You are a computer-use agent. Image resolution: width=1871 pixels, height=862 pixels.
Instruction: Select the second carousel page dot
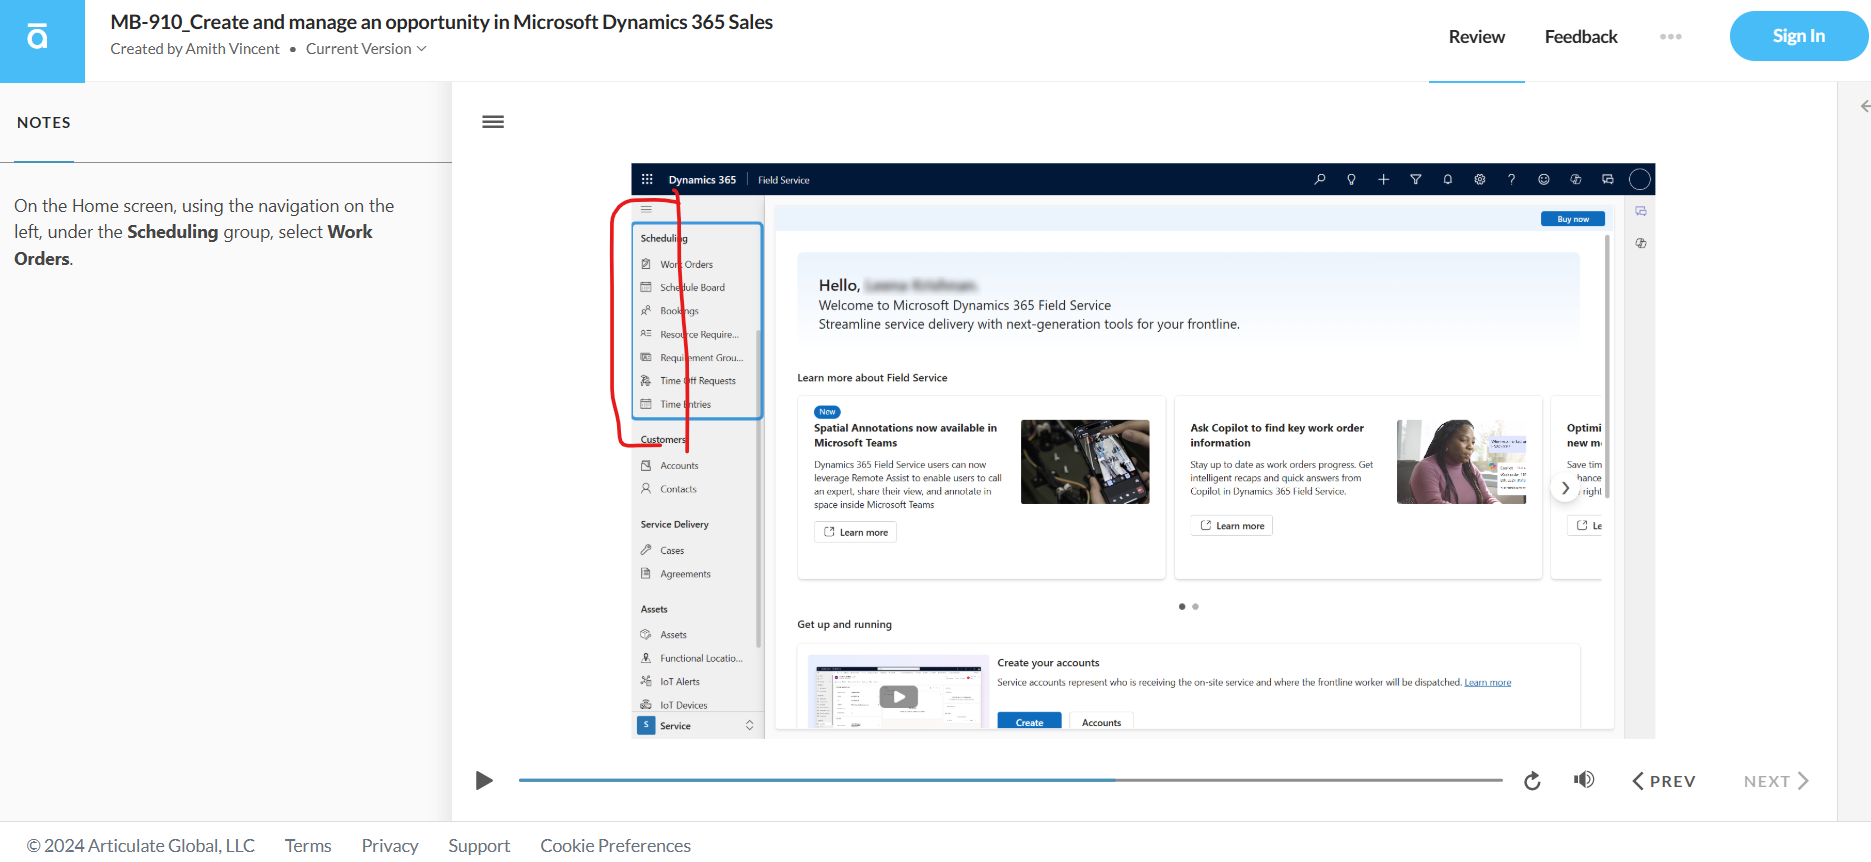(1196, 607)
